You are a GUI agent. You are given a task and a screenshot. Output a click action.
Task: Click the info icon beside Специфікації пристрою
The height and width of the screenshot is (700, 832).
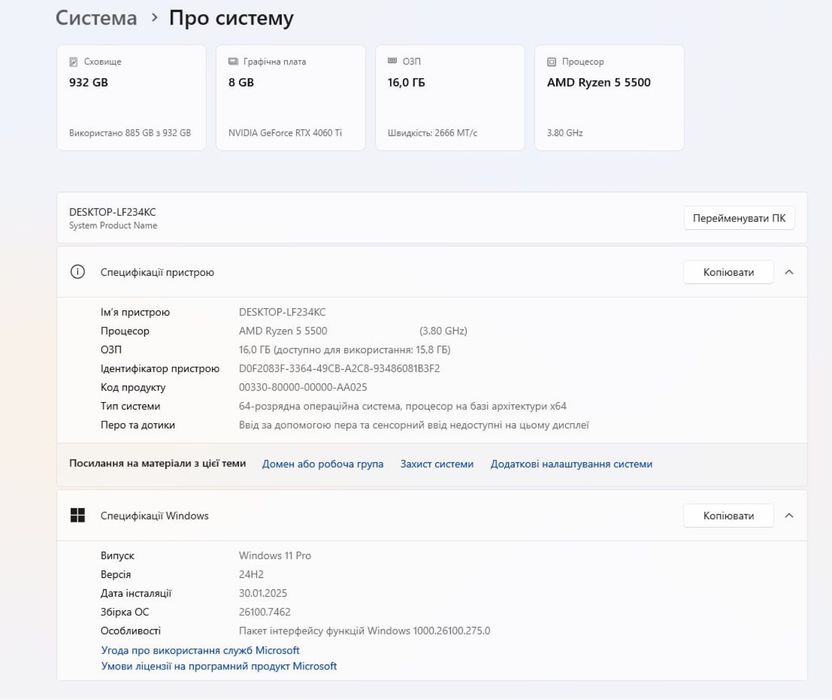point(78,272)
